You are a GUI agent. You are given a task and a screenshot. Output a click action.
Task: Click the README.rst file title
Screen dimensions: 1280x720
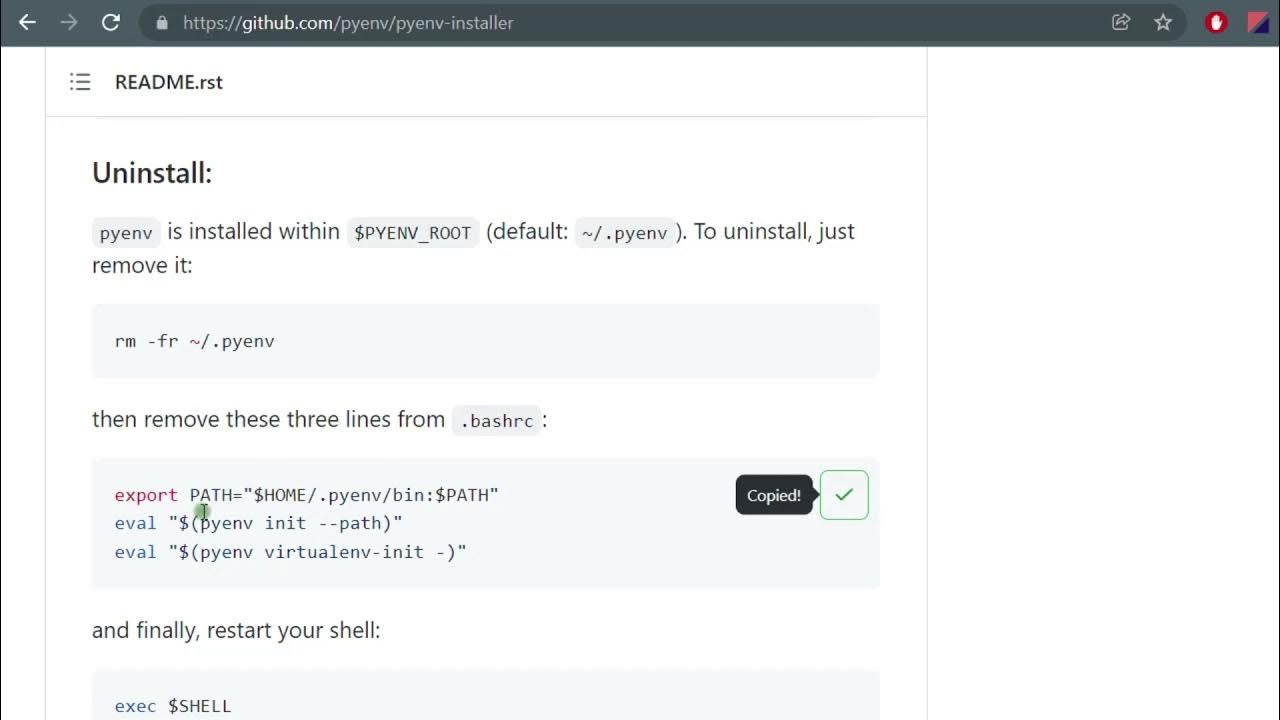point(169,82)
